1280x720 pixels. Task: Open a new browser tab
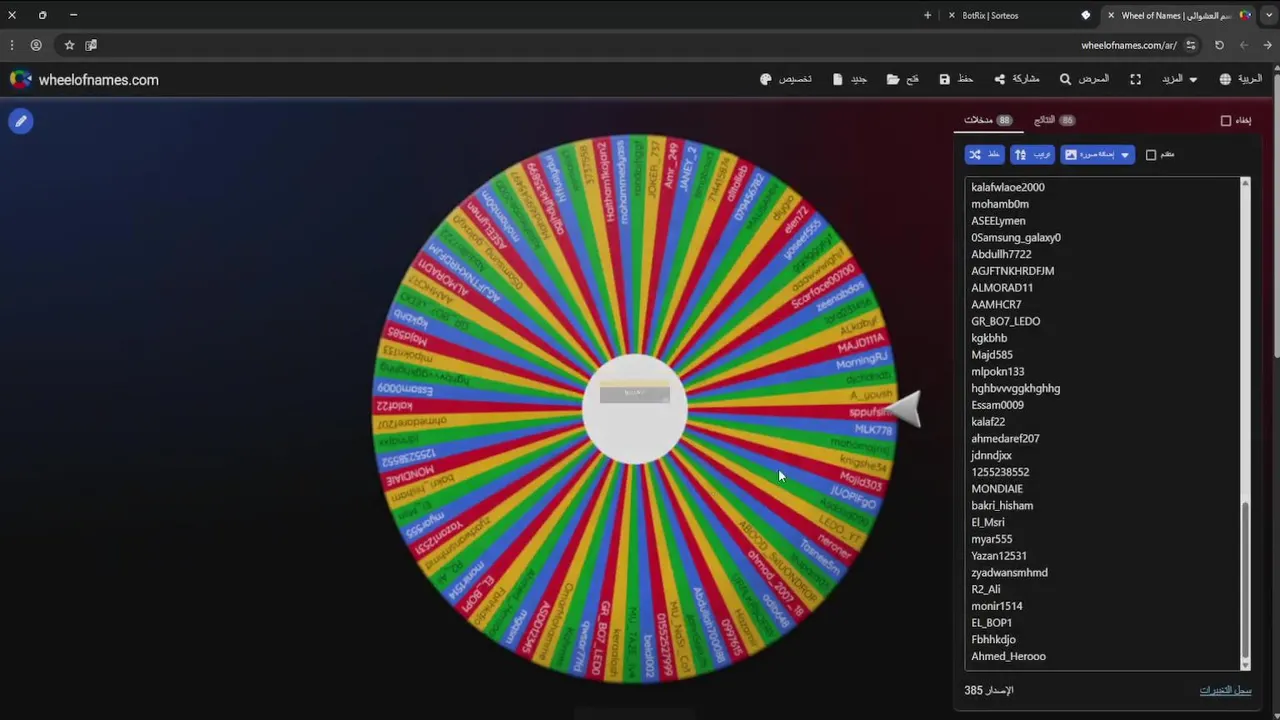(x=927, y=15)
